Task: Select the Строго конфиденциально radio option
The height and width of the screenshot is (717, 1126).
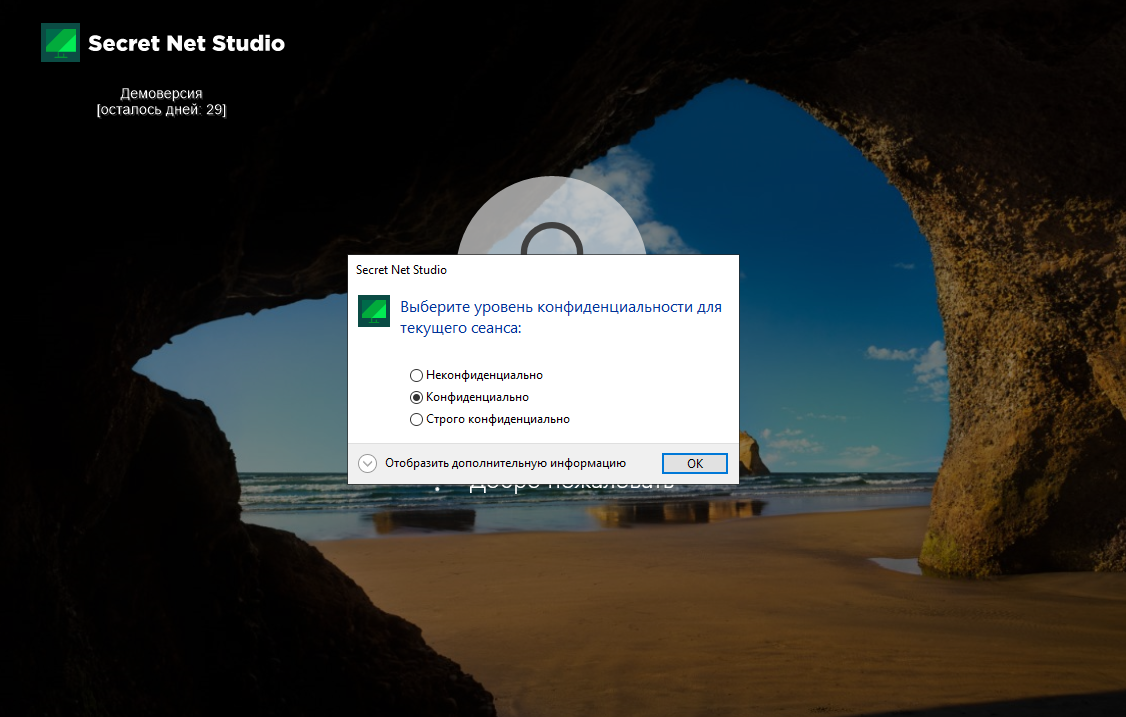Action: [490, 419]
